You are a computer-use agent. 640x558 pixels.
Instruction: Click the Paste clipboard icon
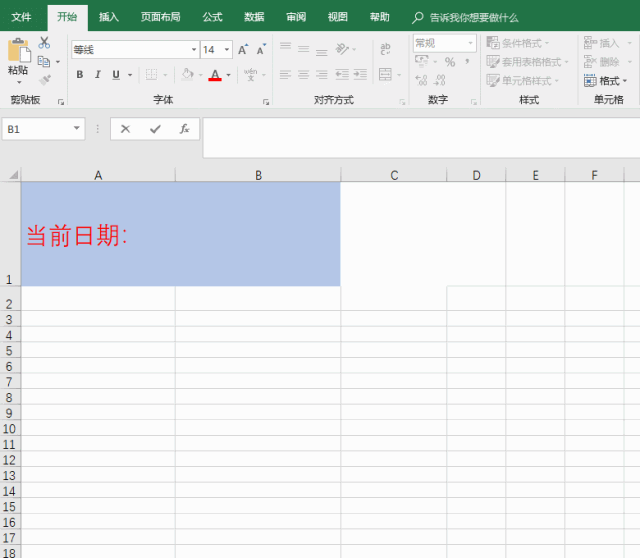coord(18,51)
